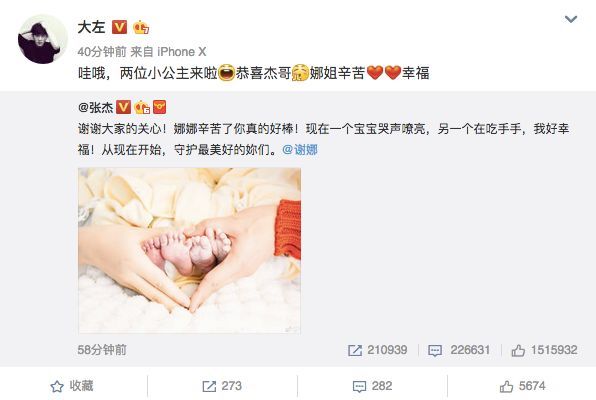The height and width of the screenshot is (400, 596).
Task: Click the 40分钟前 timestamp link
Action: coord(101,52)
